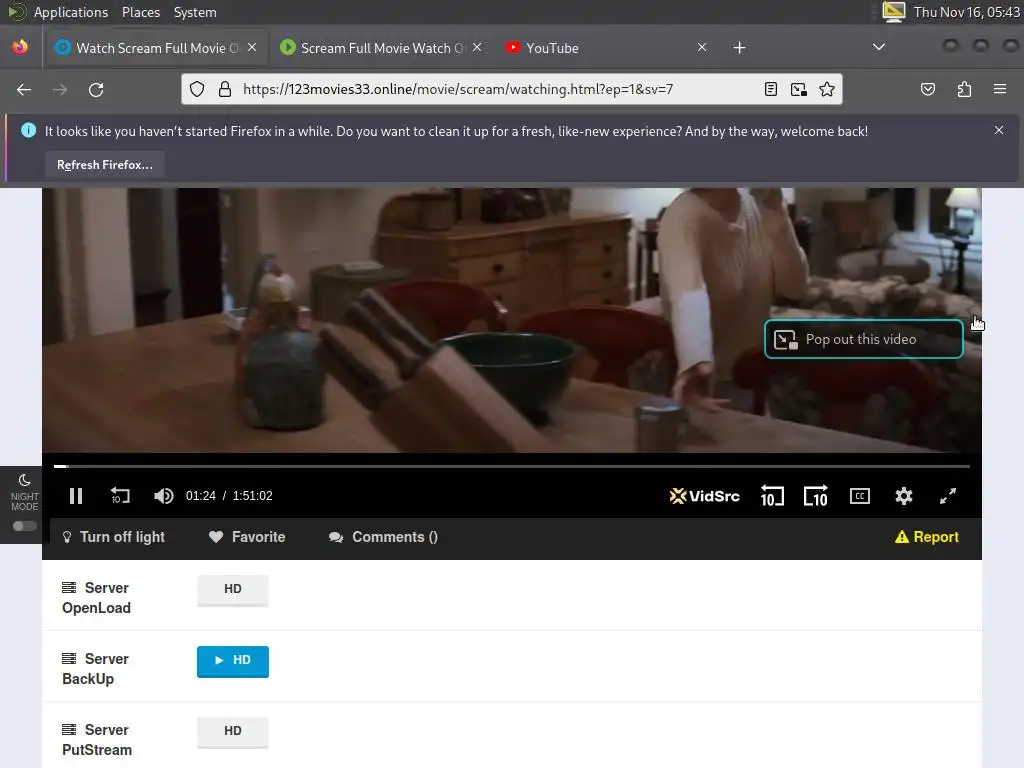Toggle reader view icon
This screenshot has width=1024, height=768.
click(771, 89)
